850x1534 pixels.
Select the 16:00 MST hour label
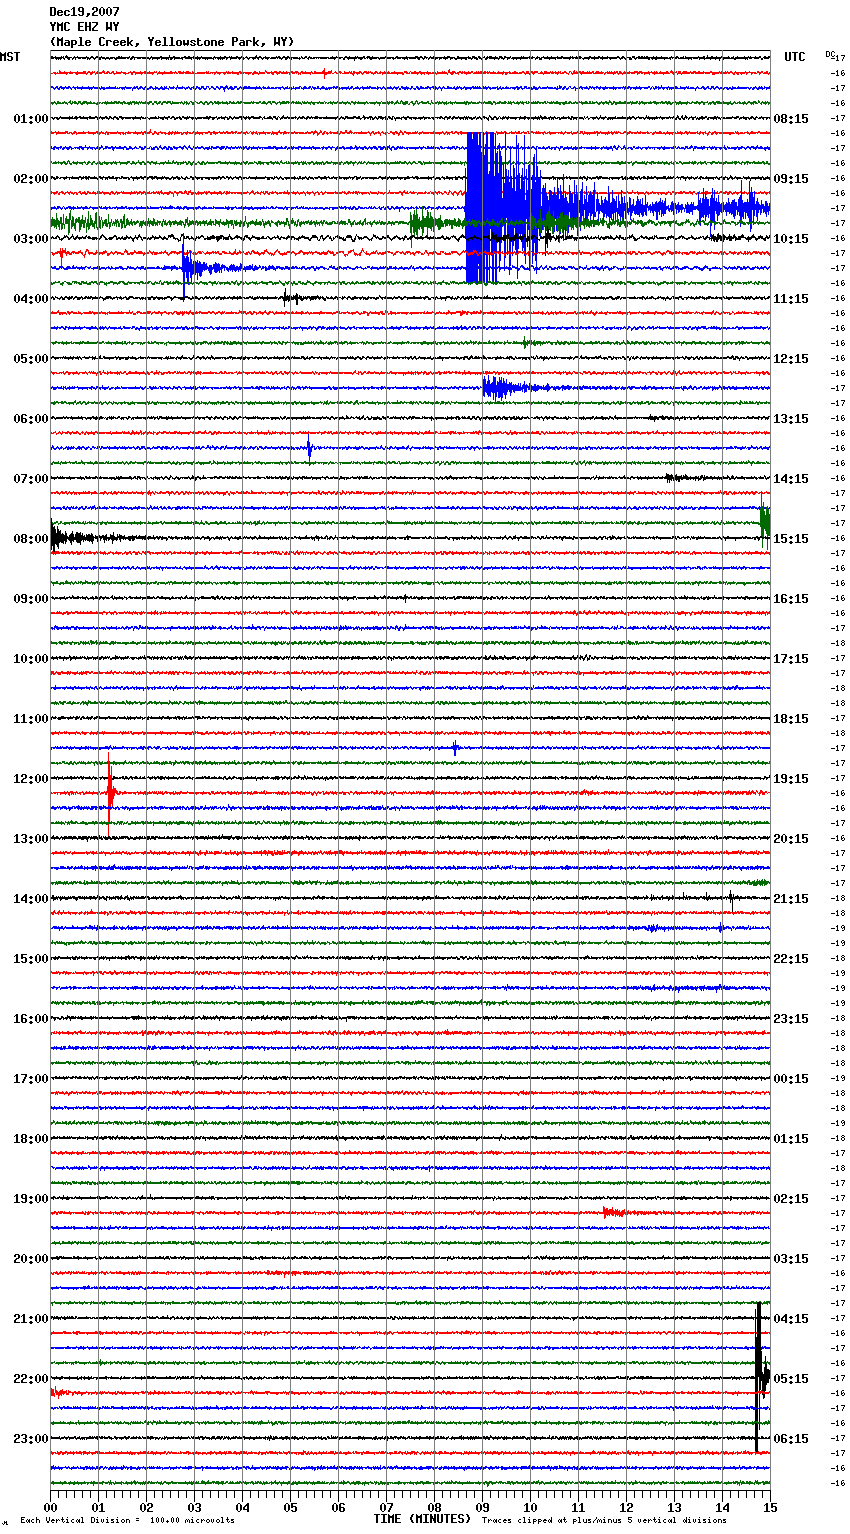(31, 1019)
